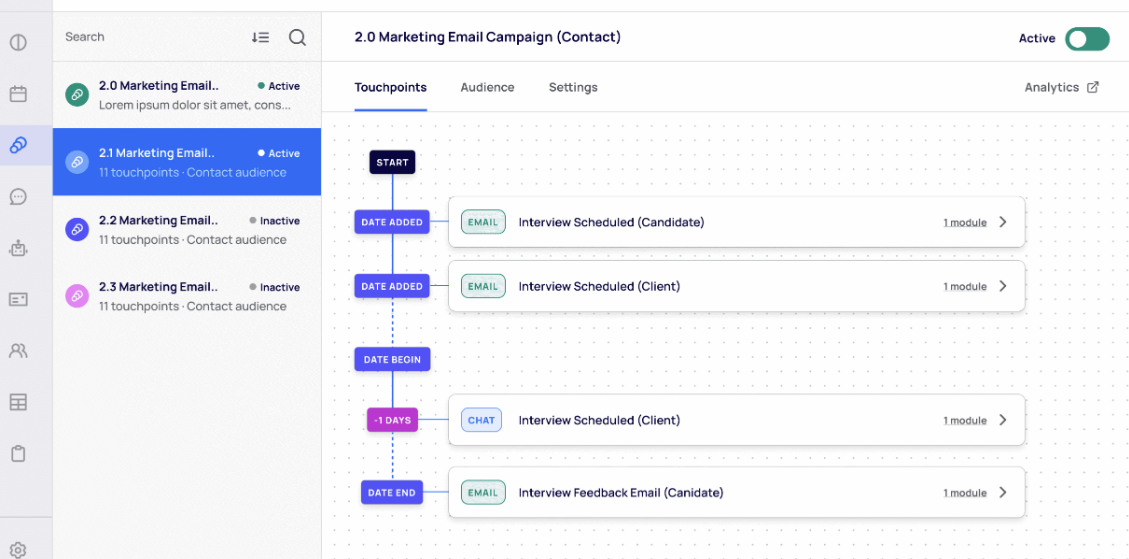
Task: Click the DATE BEGIN timeline marker
Action: (392, 359)
